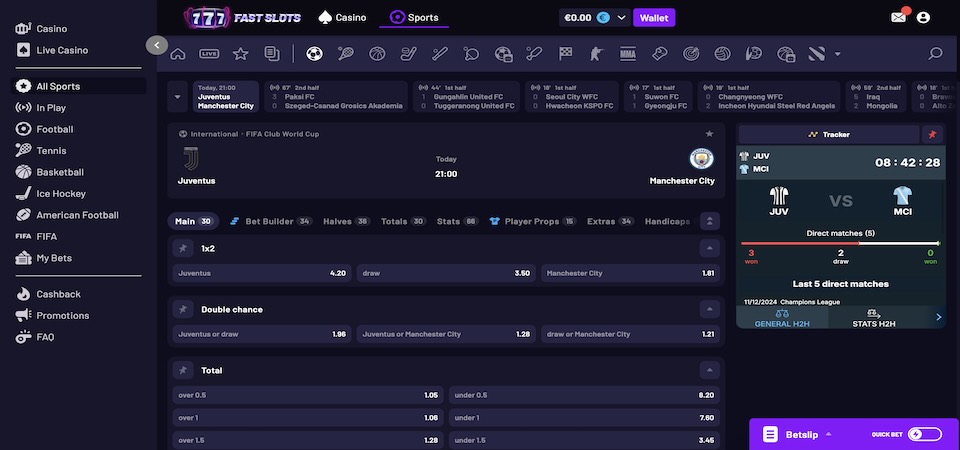This screenshot has height=450, width=960.
Task: Toggle the Quick Bet switch
Action: click(924, 434)
